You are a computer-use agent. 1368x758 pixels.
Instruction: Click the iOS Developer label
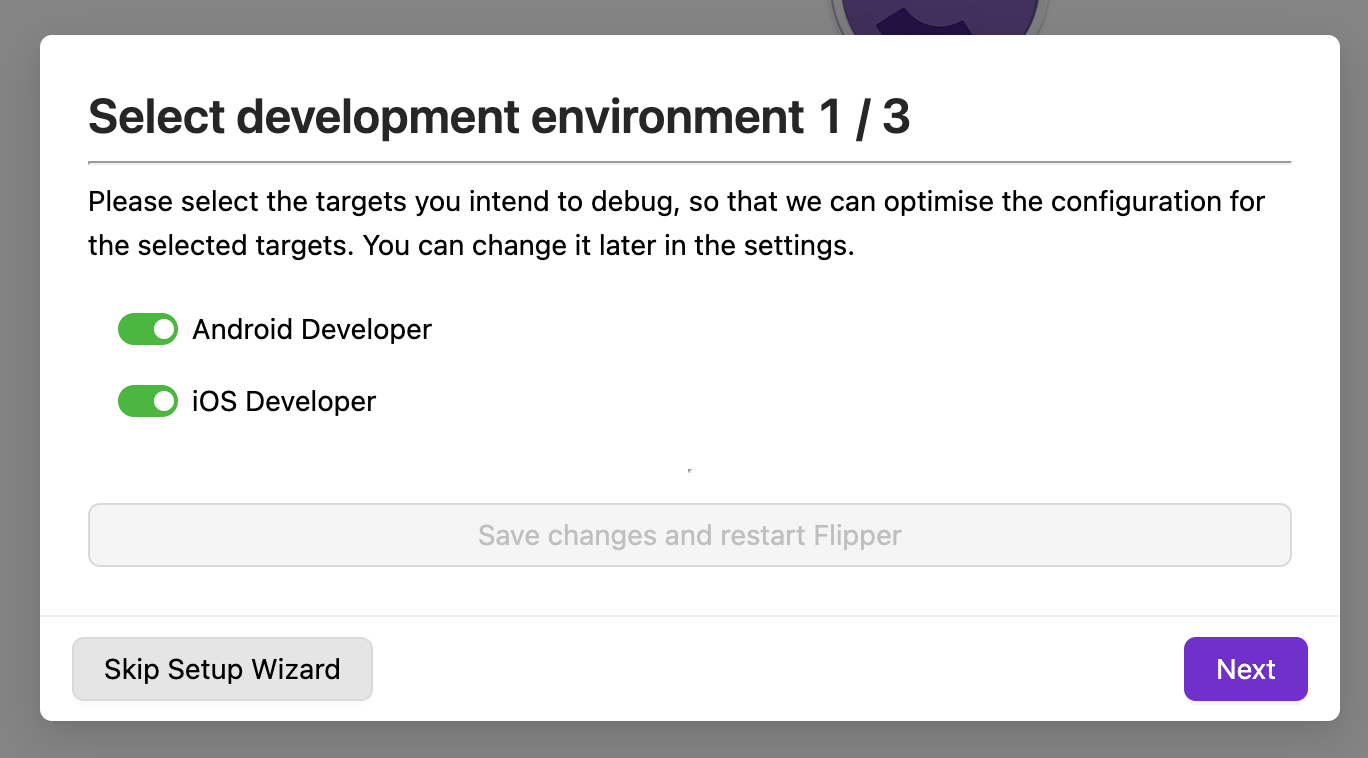click(284, 402)
